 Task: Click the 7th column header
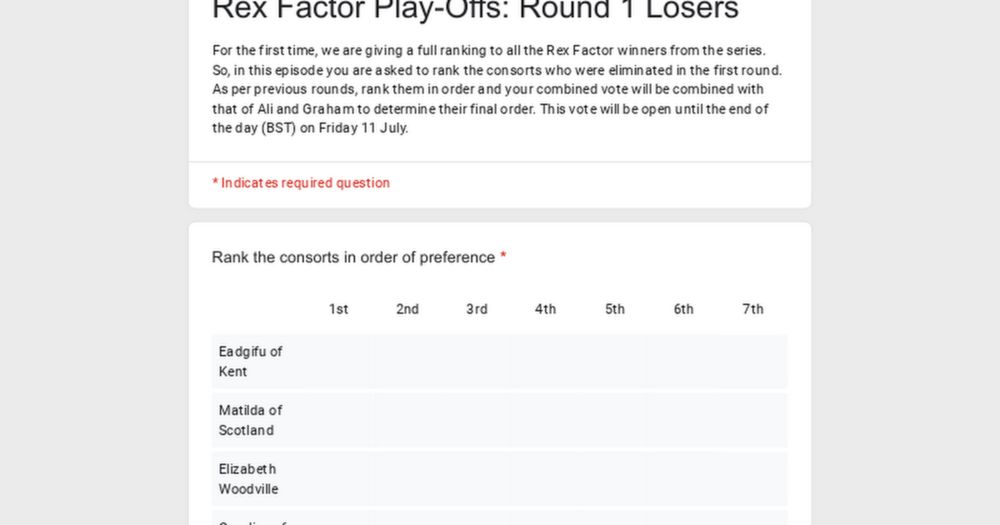(753, 309)
